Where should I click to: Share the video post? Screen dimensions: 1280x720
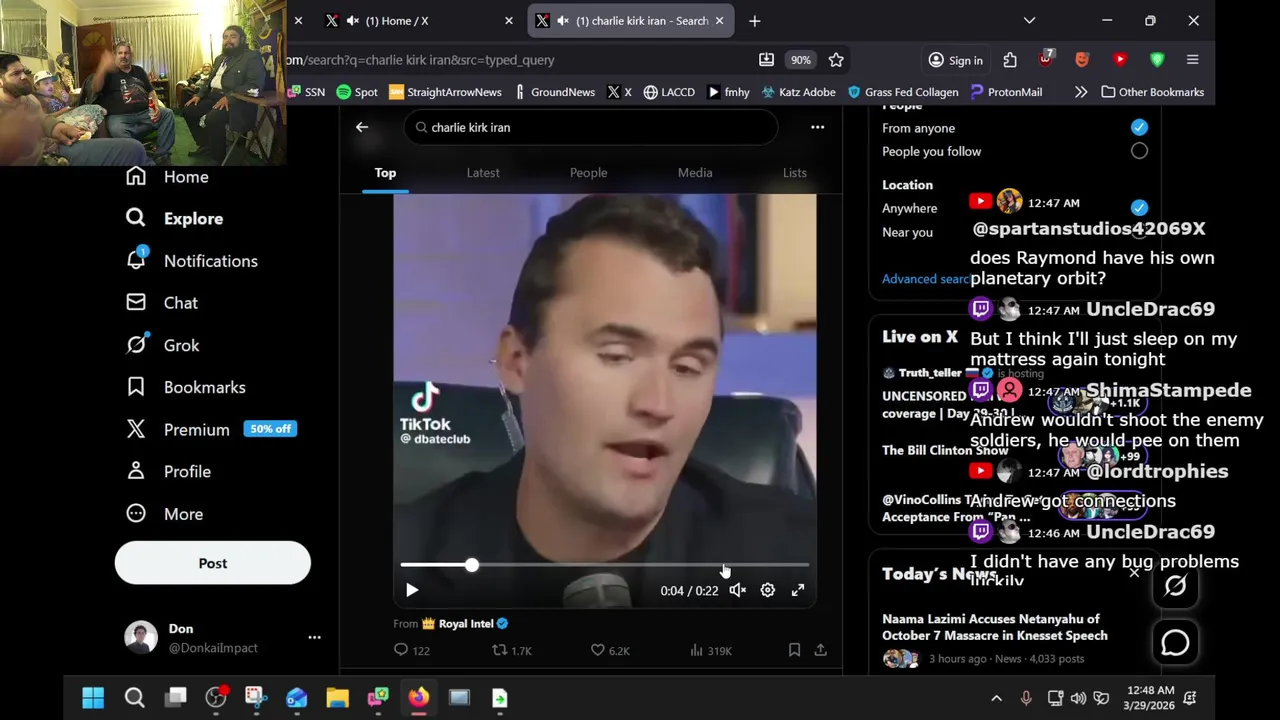click(820, 650)
